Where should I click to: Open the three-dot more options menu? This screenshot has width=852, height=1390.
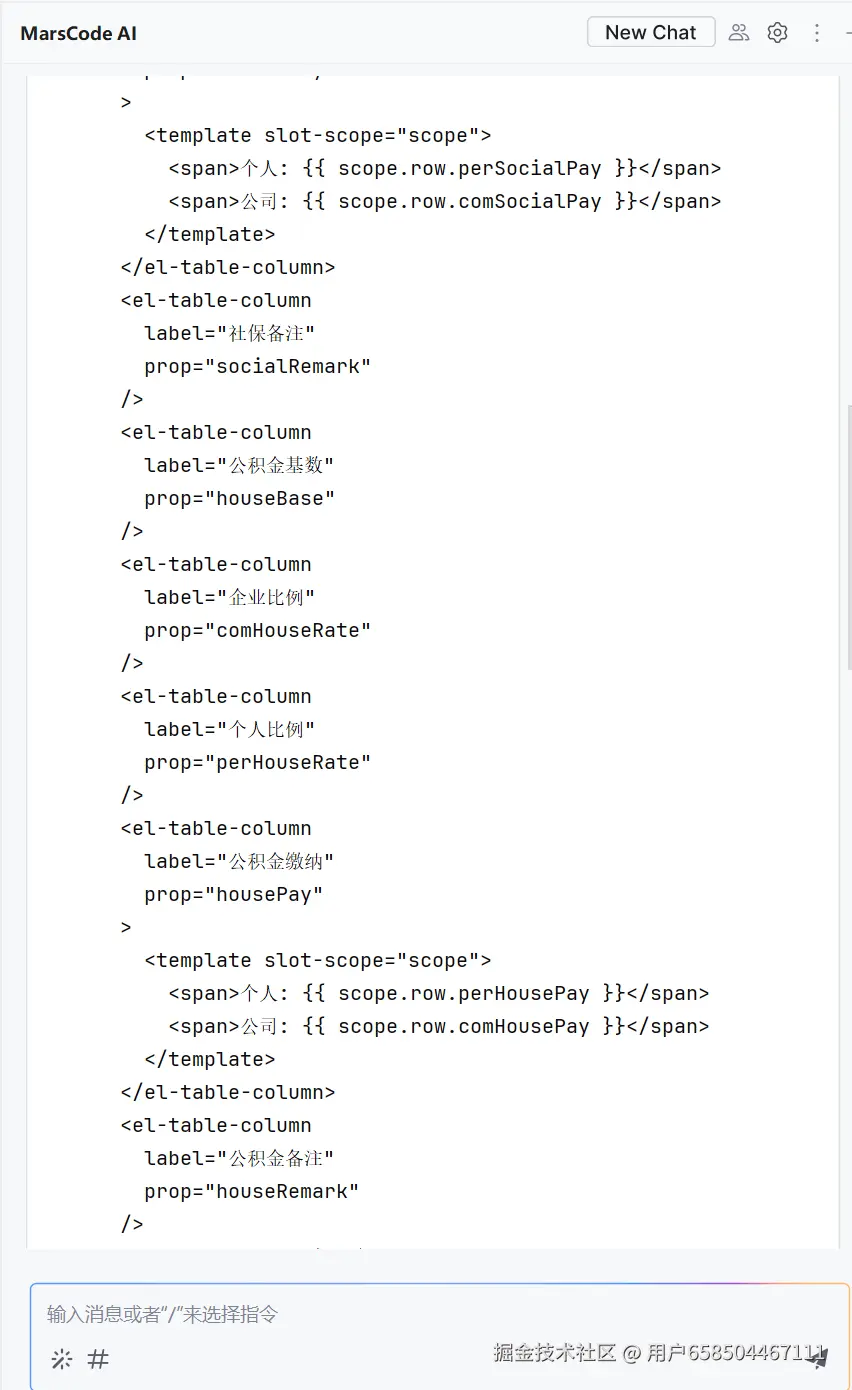(x=816, y=33)
